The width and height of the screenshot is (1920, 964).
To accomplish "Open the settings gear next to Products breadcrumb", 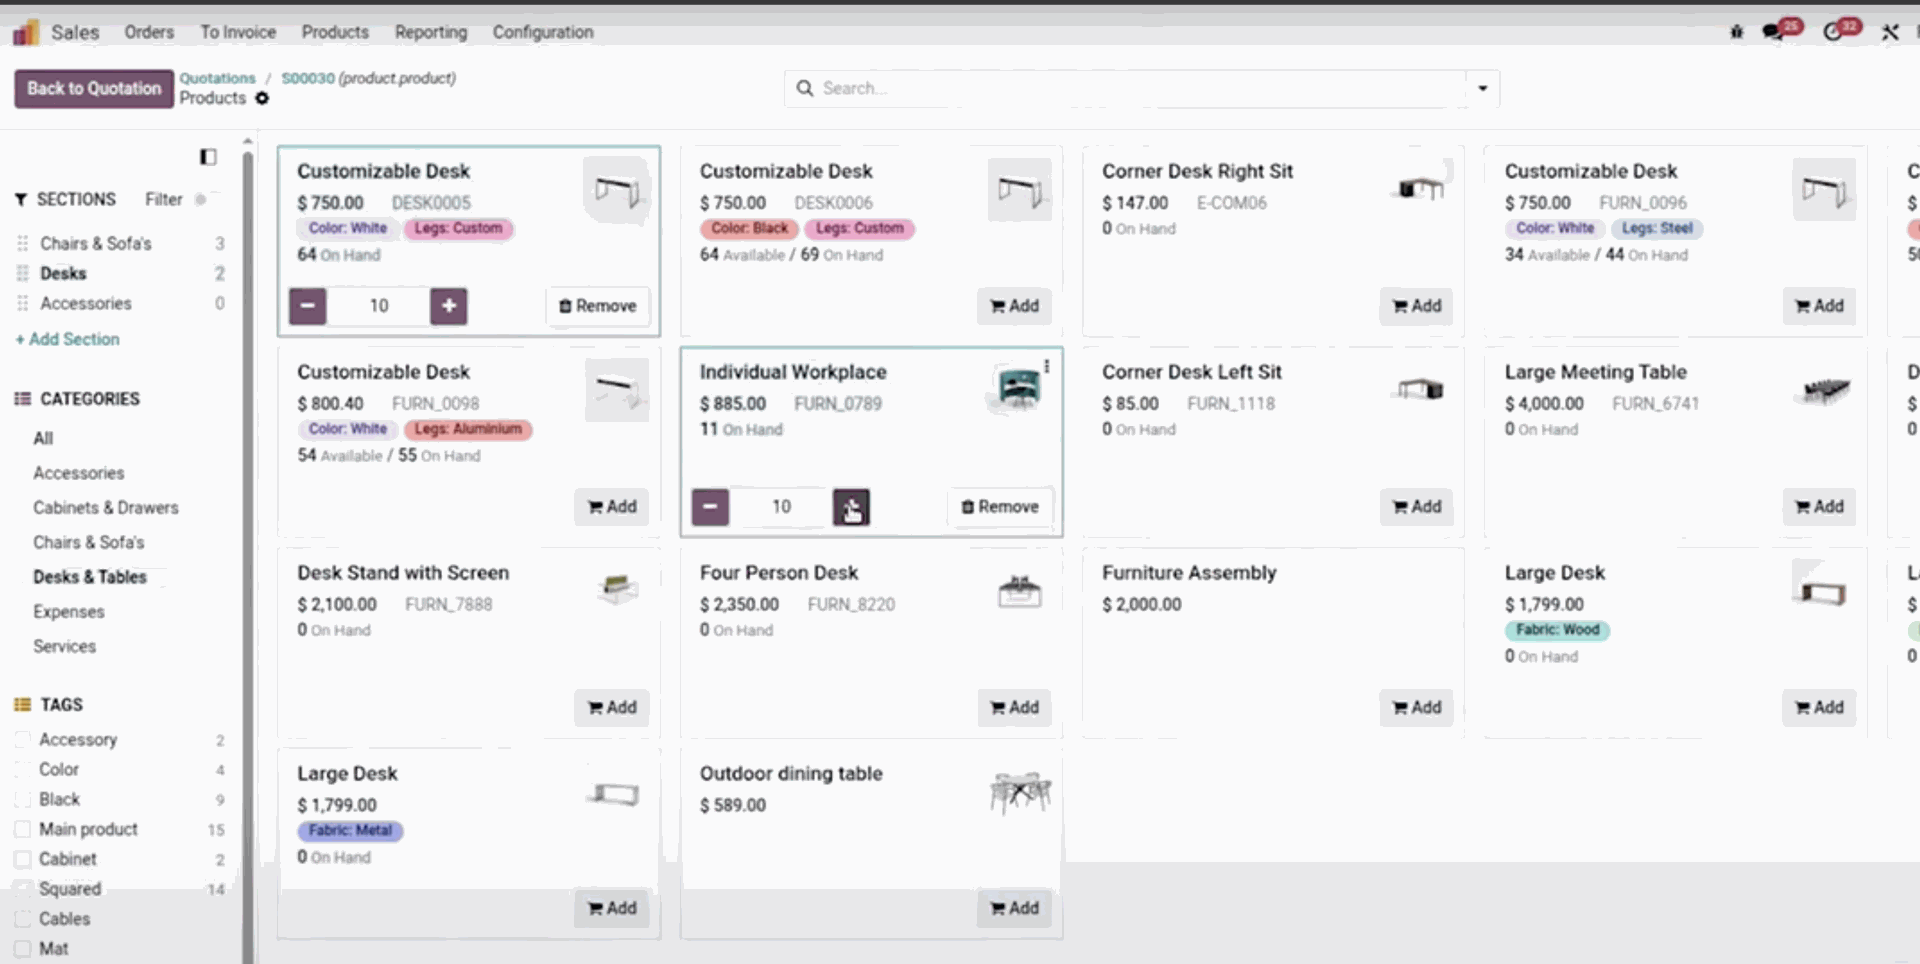I will click(262, 98).
